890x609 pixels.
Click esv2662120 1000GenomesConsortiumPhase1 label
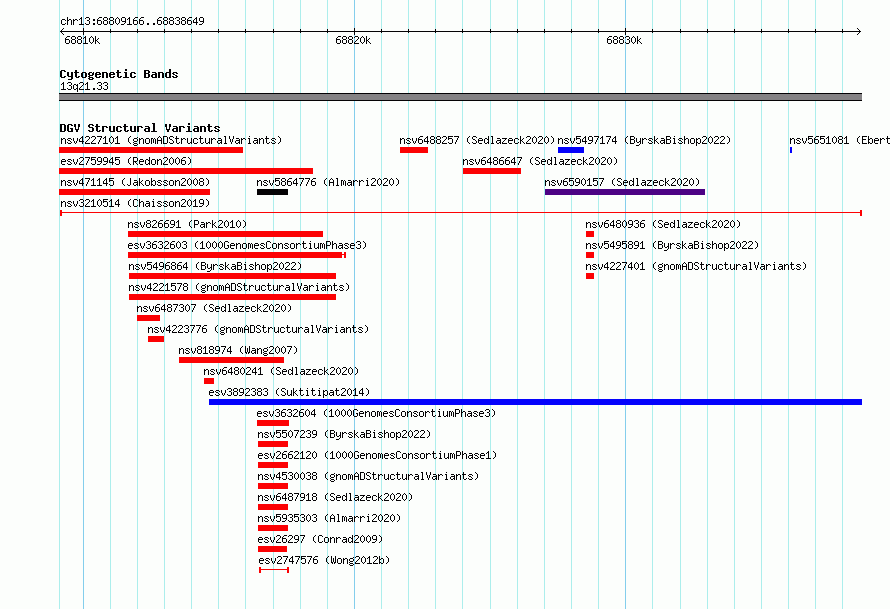[x=377, y=455]
